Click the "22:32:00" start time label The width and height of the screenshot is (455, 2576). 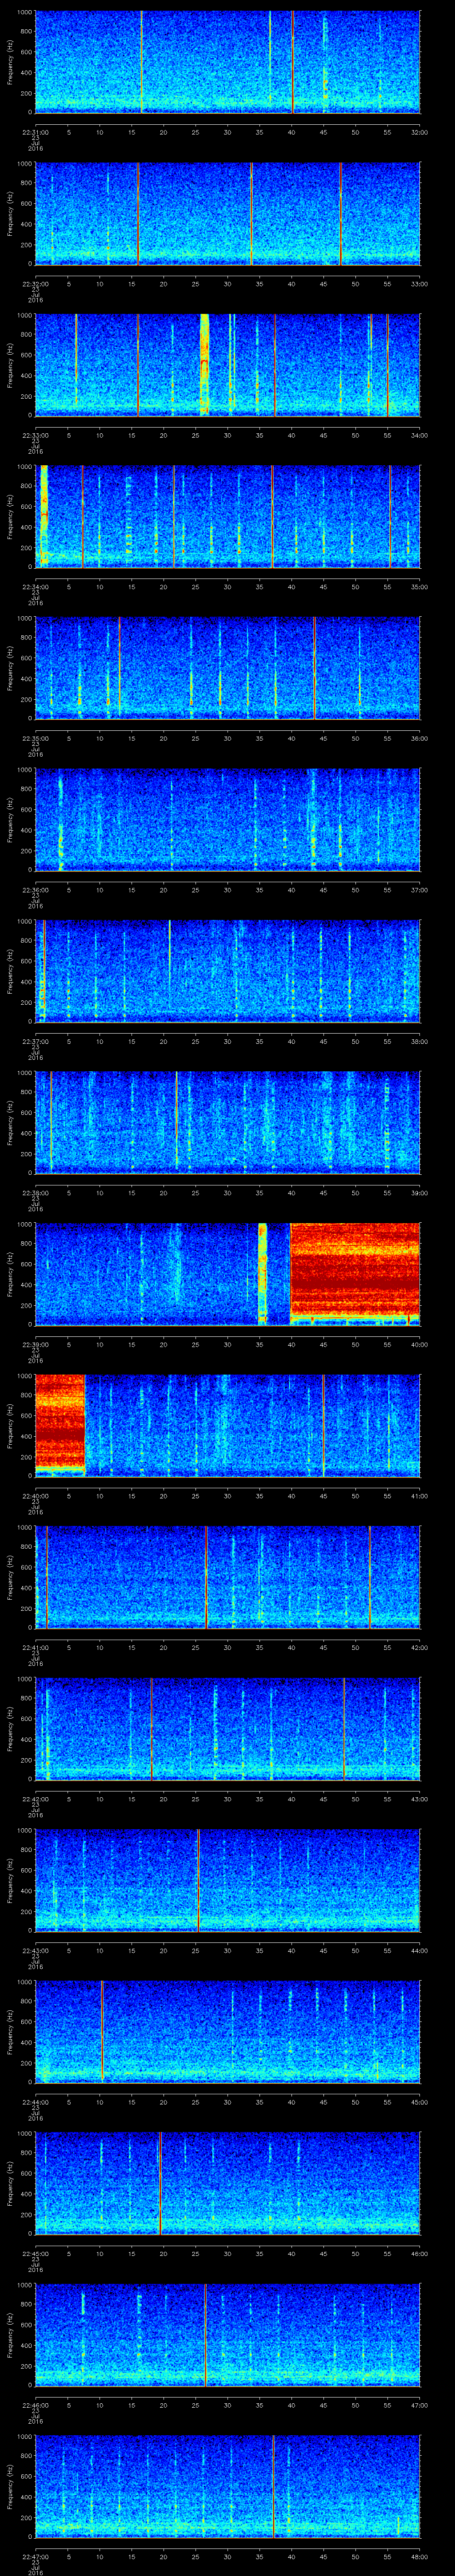[35, 284]
